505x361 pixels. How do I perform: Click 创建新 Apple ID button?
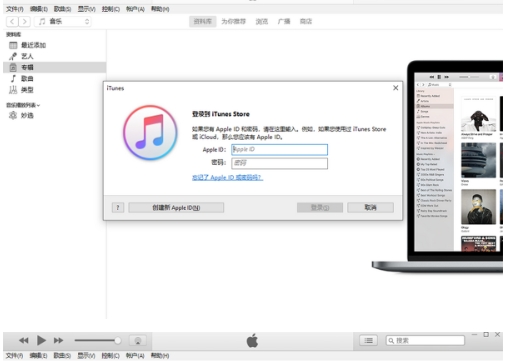click(x=176, y=208)
